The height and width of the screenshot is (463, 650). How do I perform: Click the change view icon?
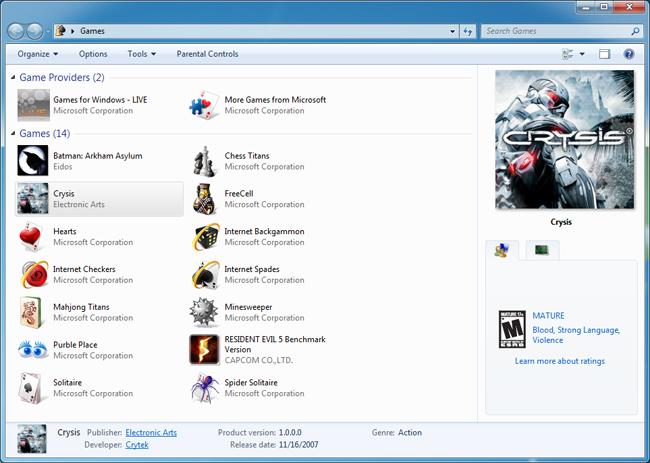568,54
